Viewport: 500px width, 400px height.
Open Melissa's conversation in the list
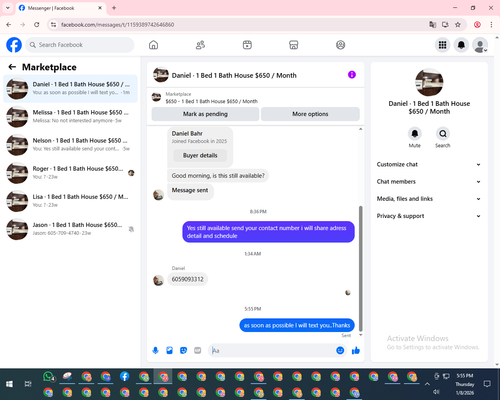pos(70,117)
